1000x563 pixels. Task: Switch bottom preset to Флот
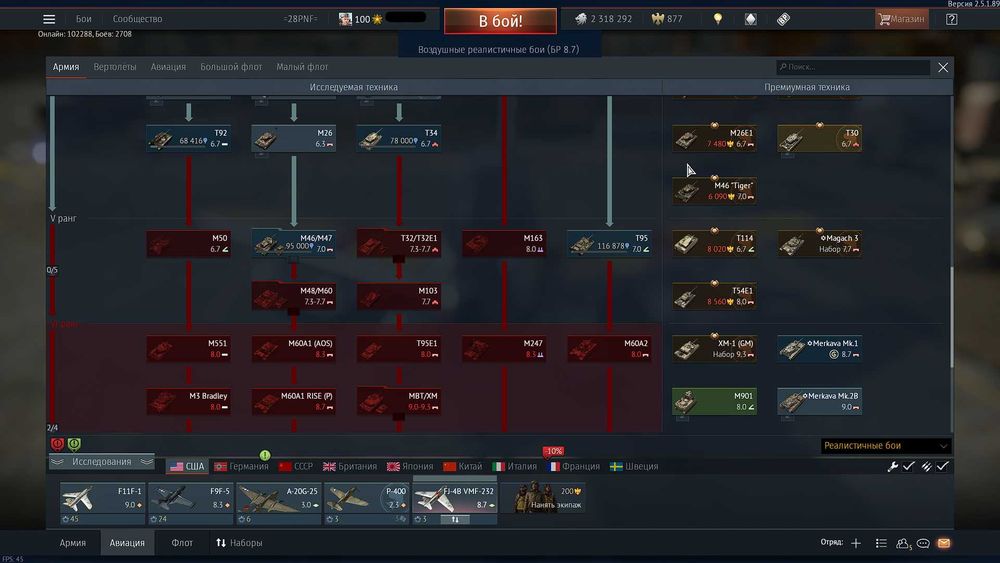tap(182, 543)
